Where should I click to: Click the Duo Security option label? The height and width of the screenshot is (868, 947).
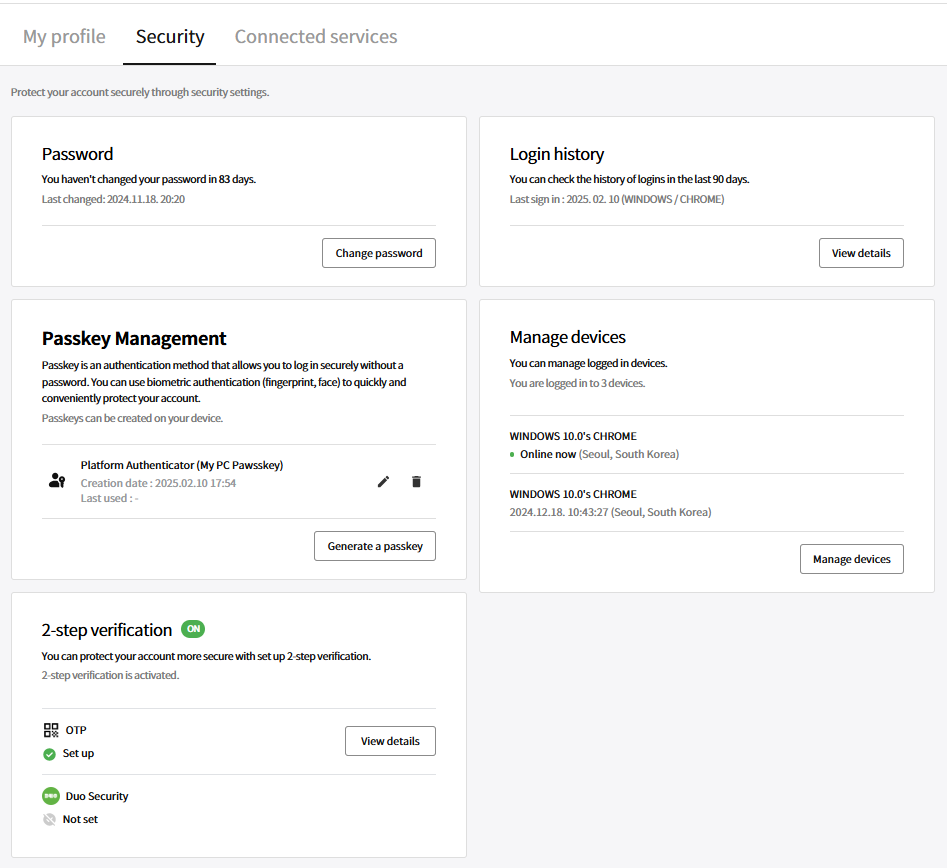pos(97,796)
